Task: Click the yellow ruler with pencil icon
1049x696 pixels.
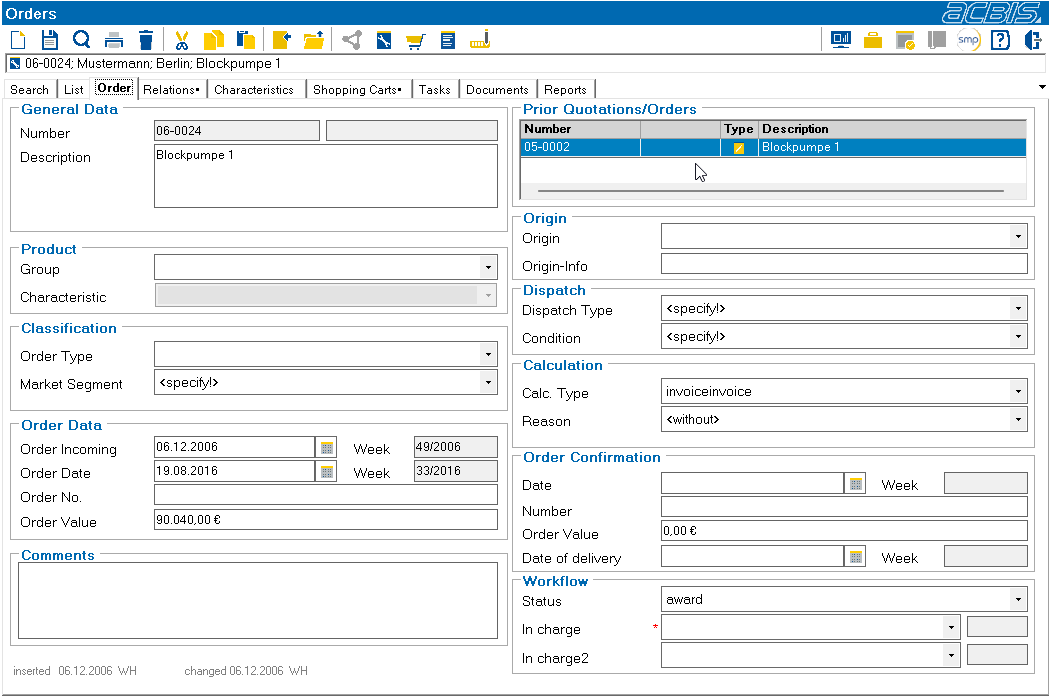Action: pyautogui.click(x=480, y=40)
